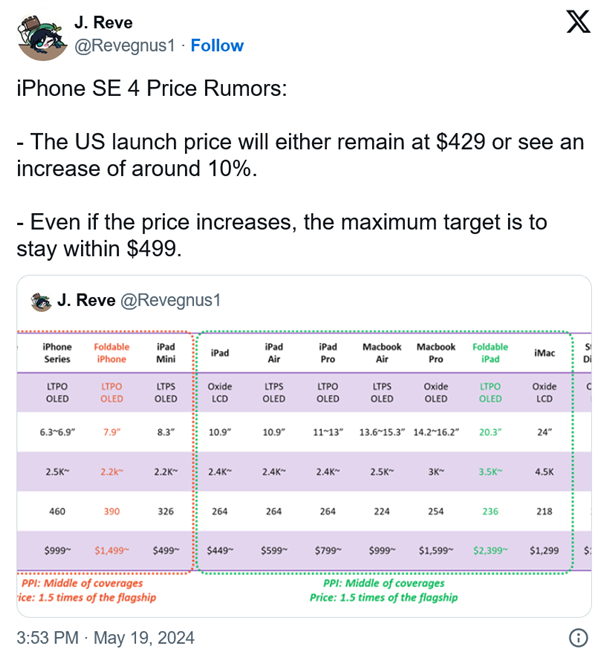Click the iPad Mini column header

(165, 352)
